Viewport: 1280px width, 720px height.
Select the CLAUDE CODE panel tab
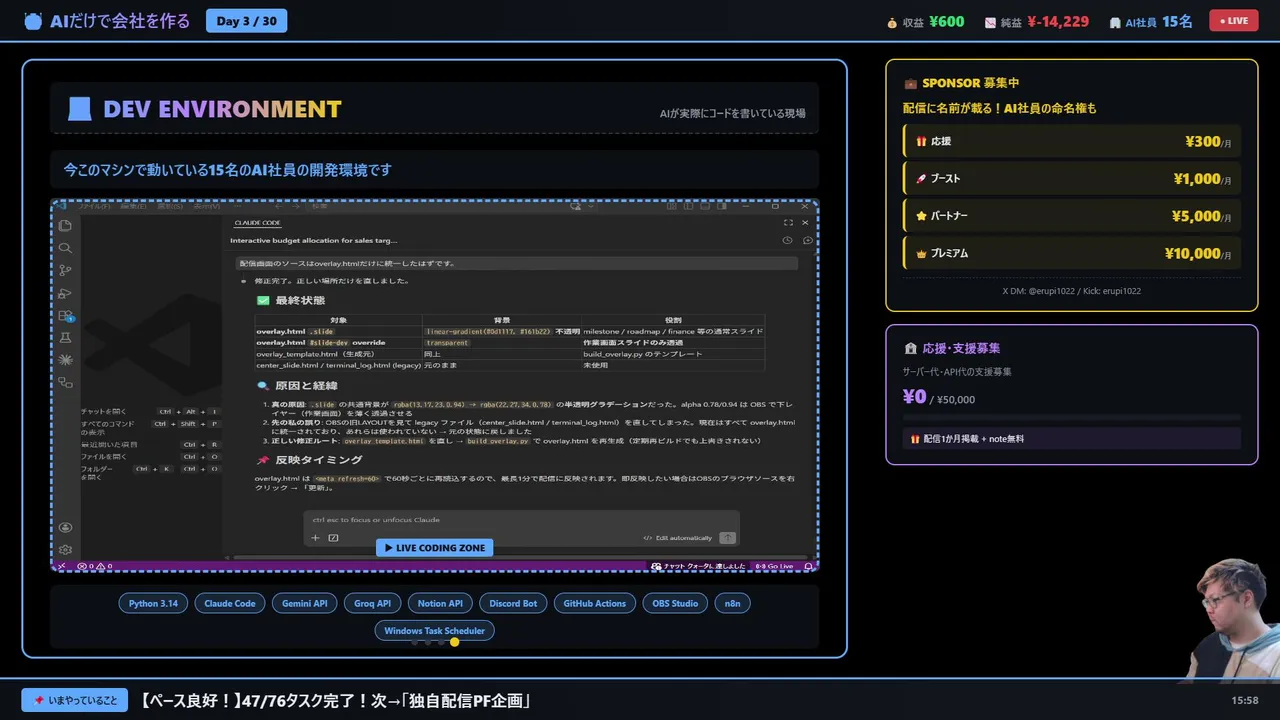257,223
